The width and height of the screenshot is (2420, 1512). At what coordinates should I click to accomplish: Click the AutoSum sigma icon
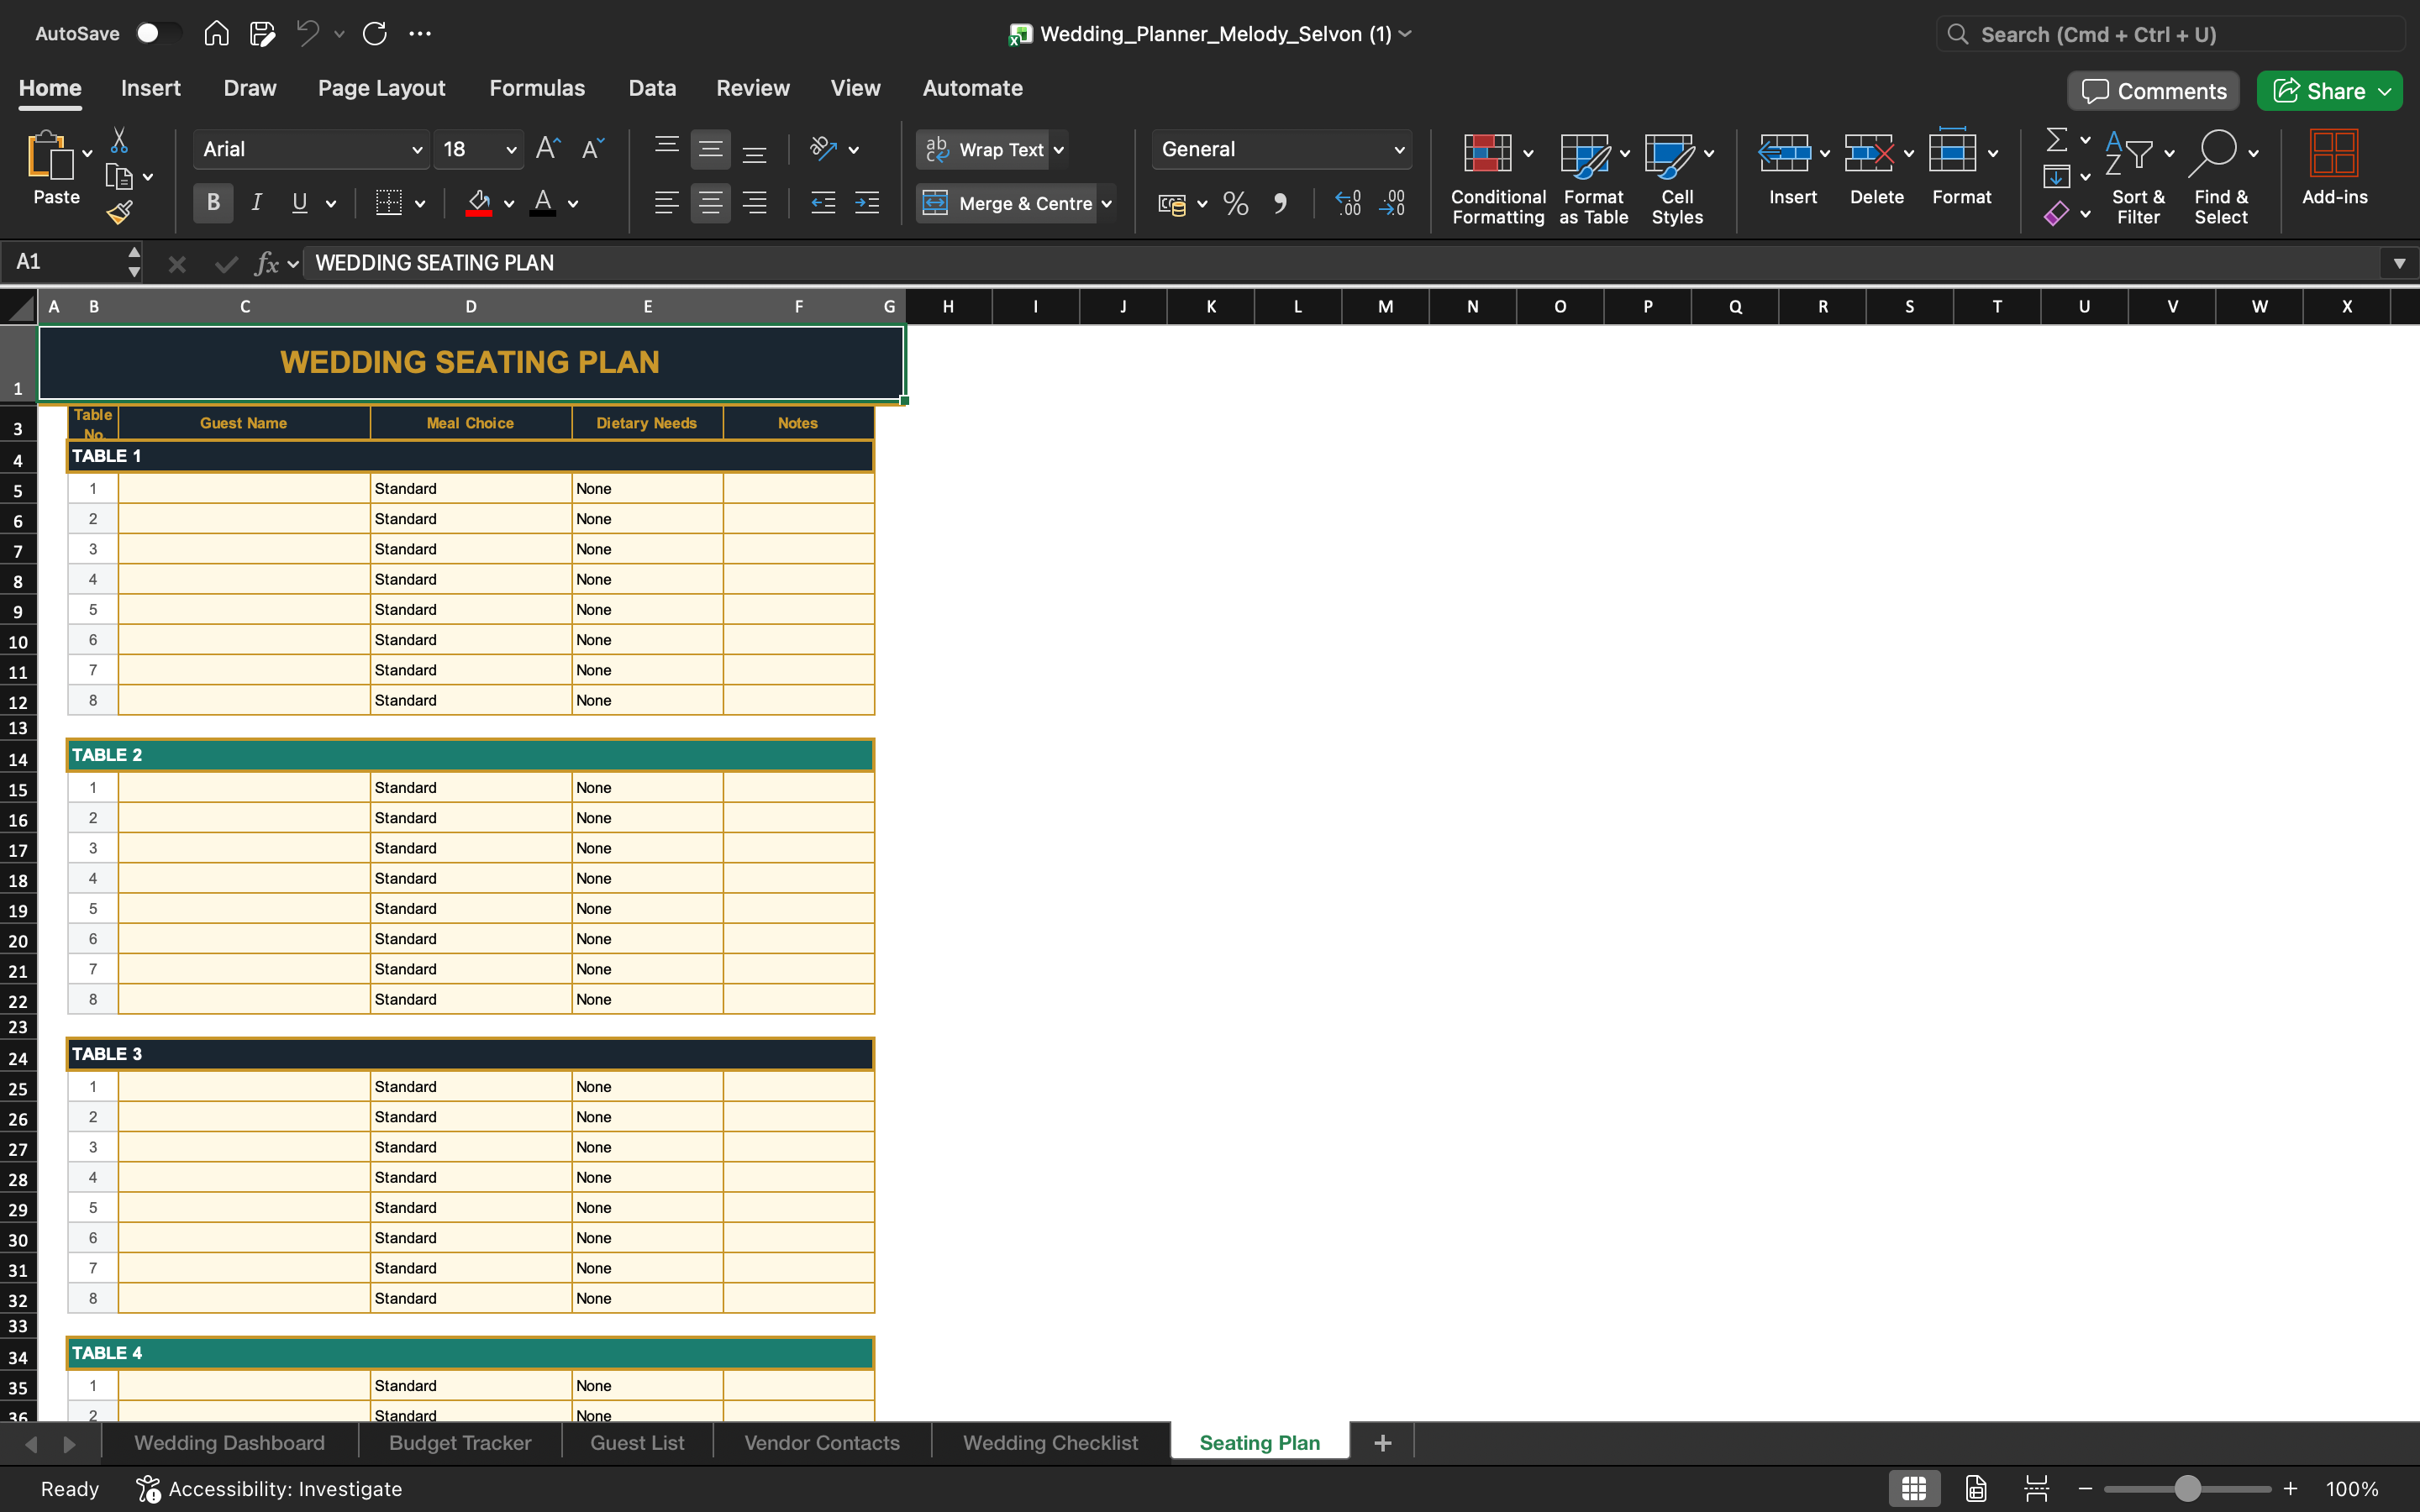point(2057,140)
